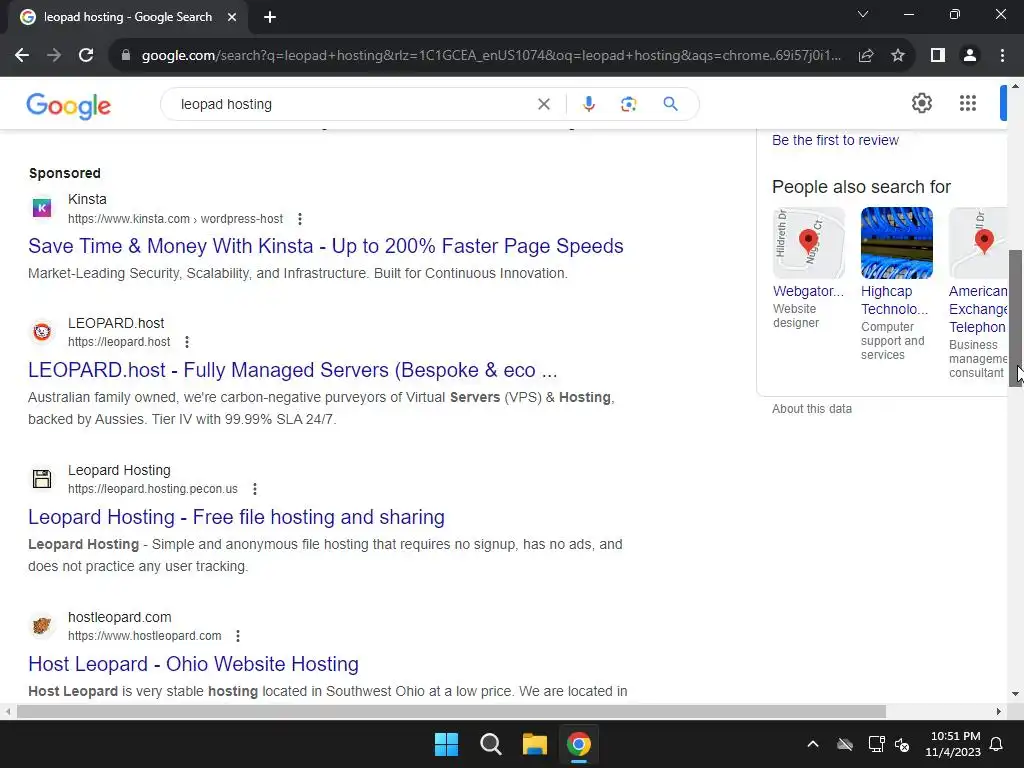Viewport: 1024px width, 768px height.
Task: Click the browser forward arrow
Action: (x=54, y=56)
